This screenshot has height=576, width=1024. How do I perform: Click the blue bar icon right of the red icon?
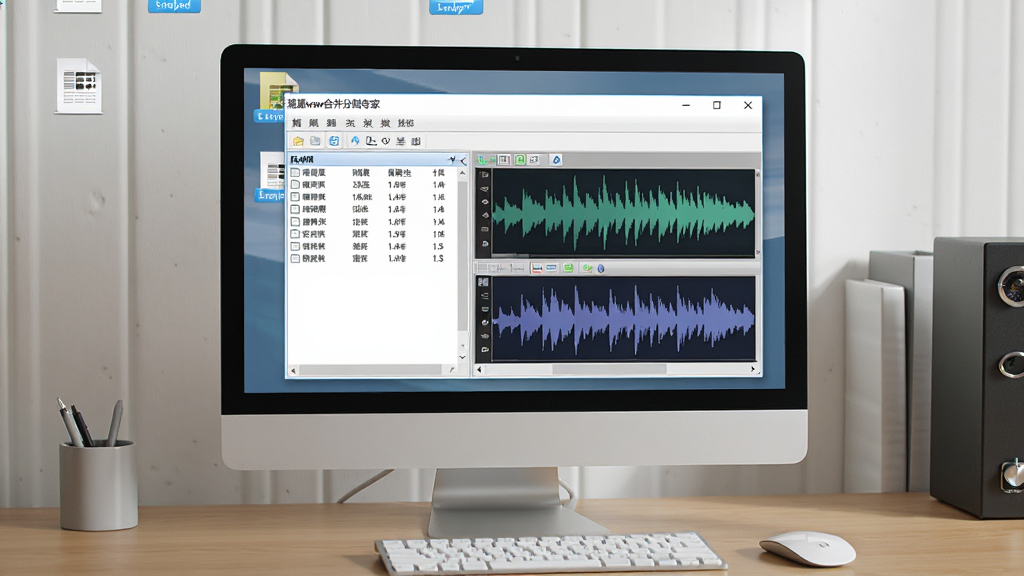pyautogui.click(x=552, y=268)
